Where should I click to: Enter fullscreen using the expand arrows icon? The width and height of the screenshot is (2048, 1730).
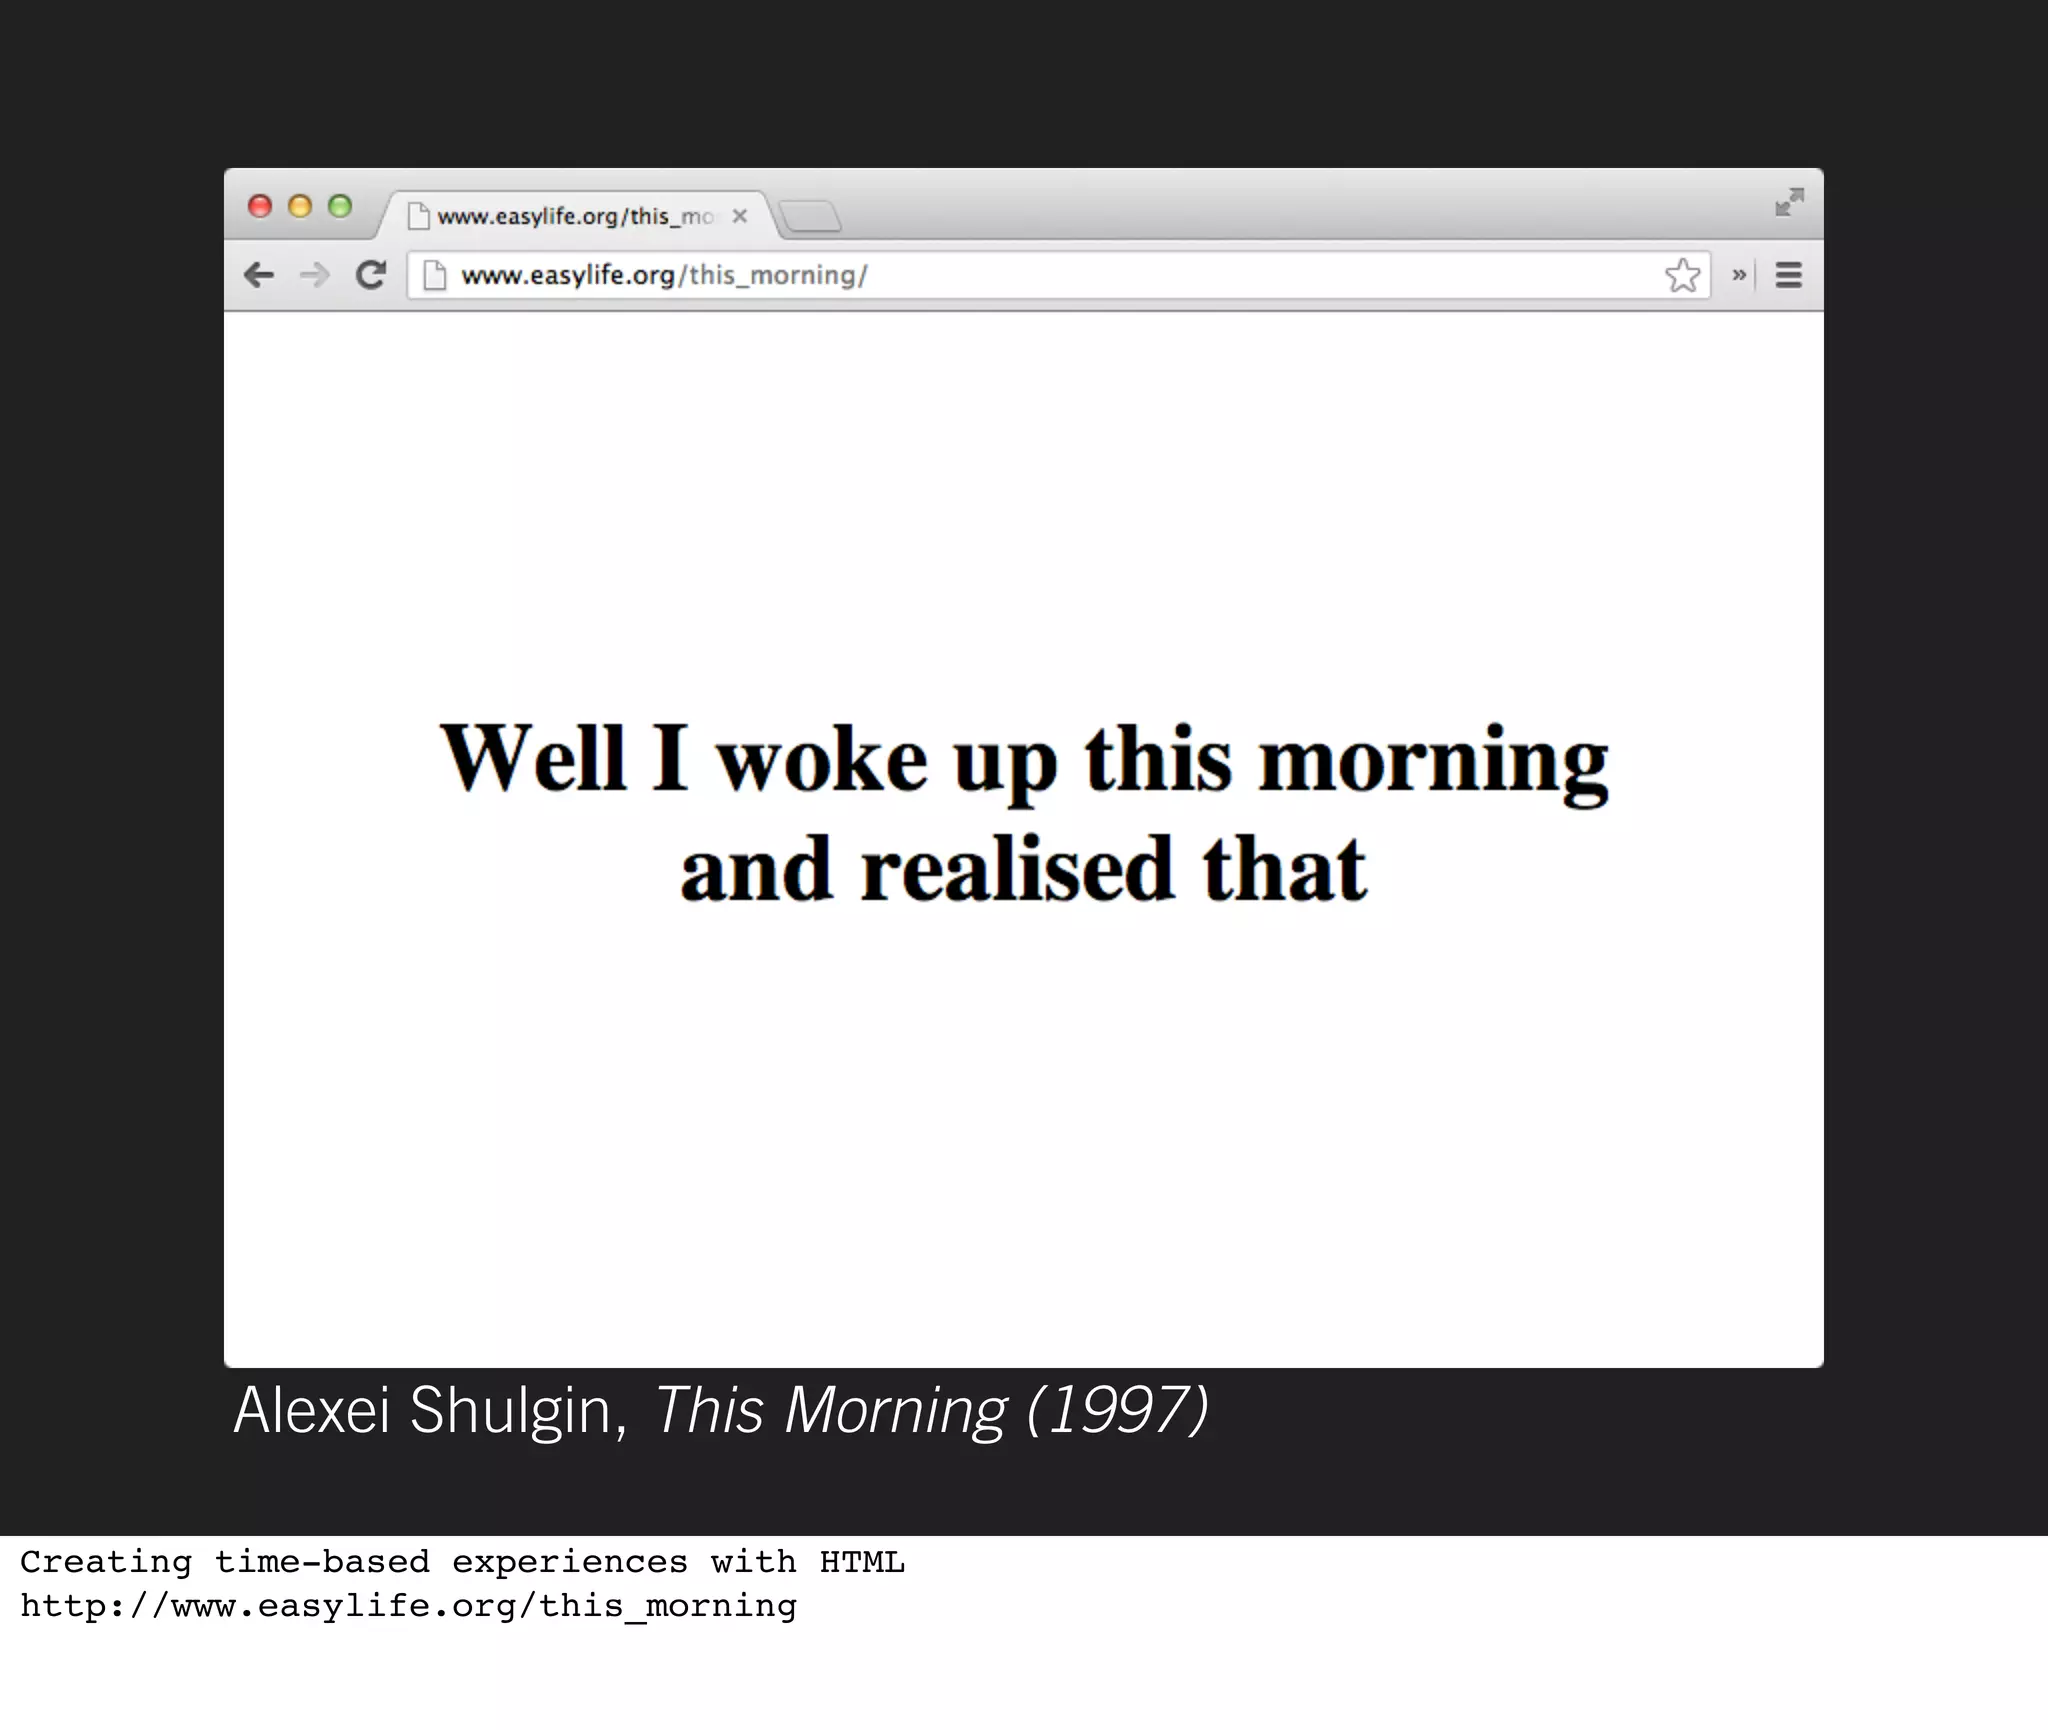pyautogui.click(x=1789, y=202)
